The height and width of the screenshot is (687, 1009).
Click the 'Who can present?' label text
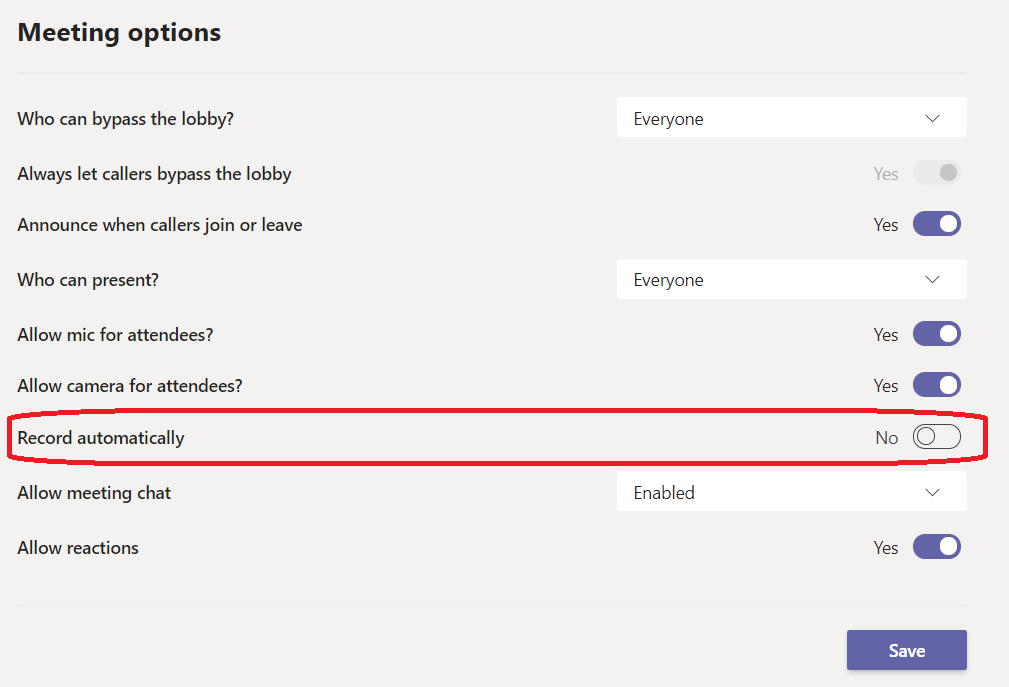pyautogui.click(x=88, y=279)
